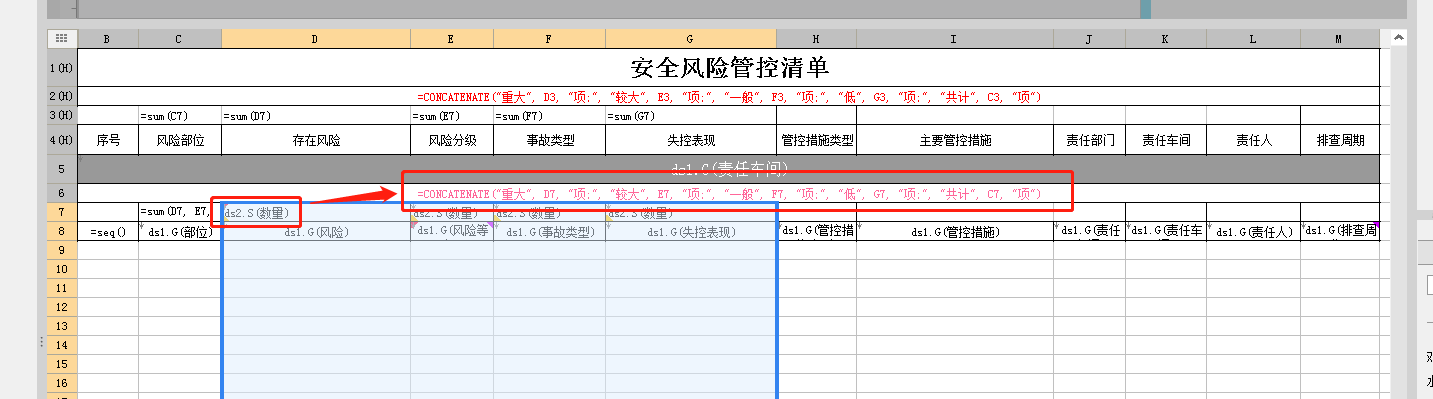This screenshot has width=1433, height=399.
Task: Click the 失控表现 header cell
Action: [691, 140]
